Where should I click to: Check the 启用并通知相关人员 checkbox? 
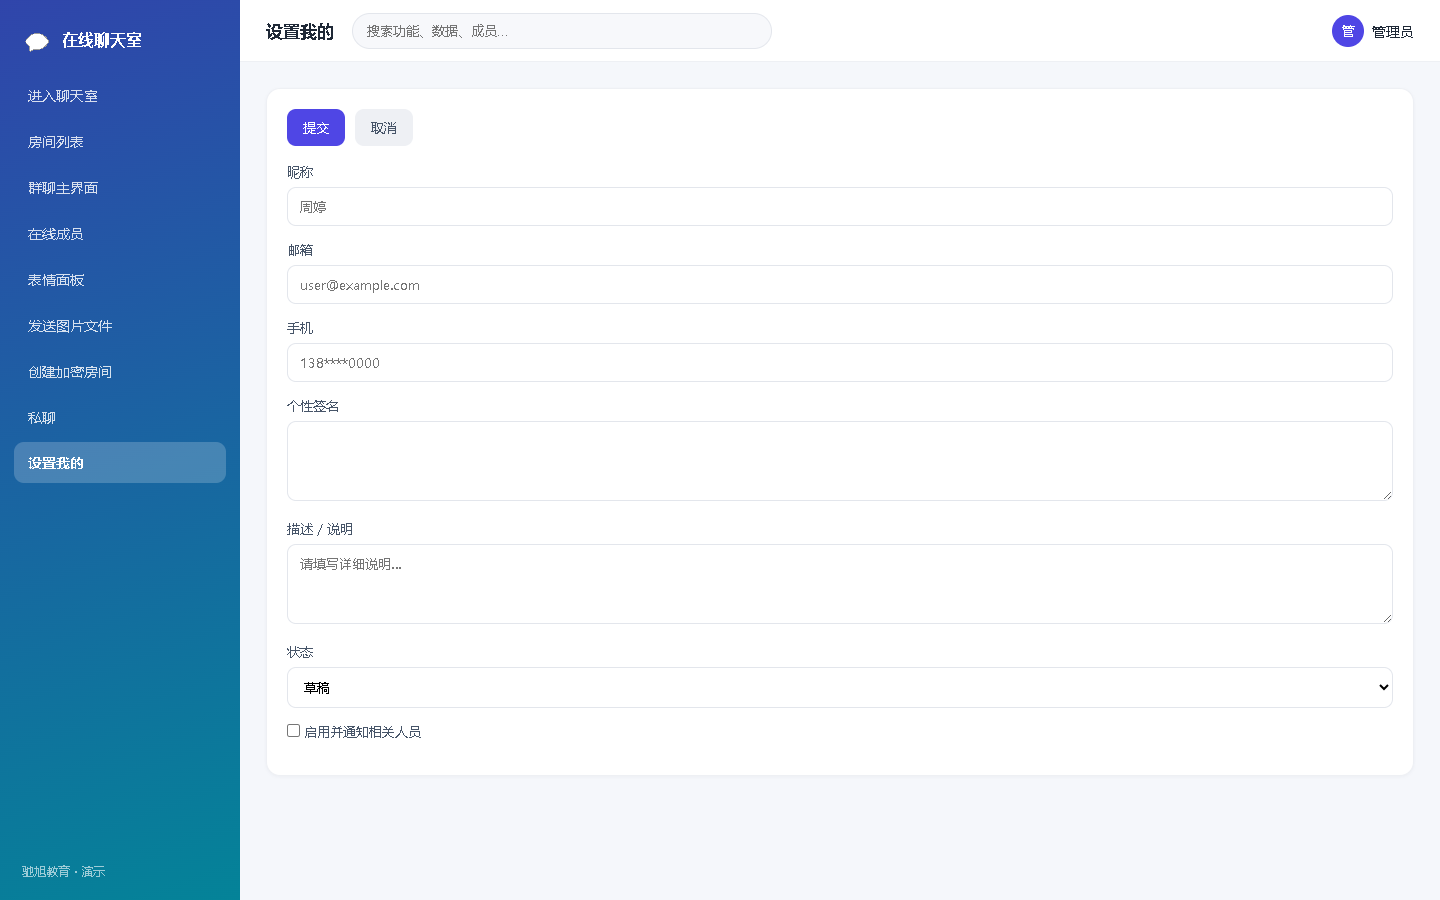coord(294,731)
